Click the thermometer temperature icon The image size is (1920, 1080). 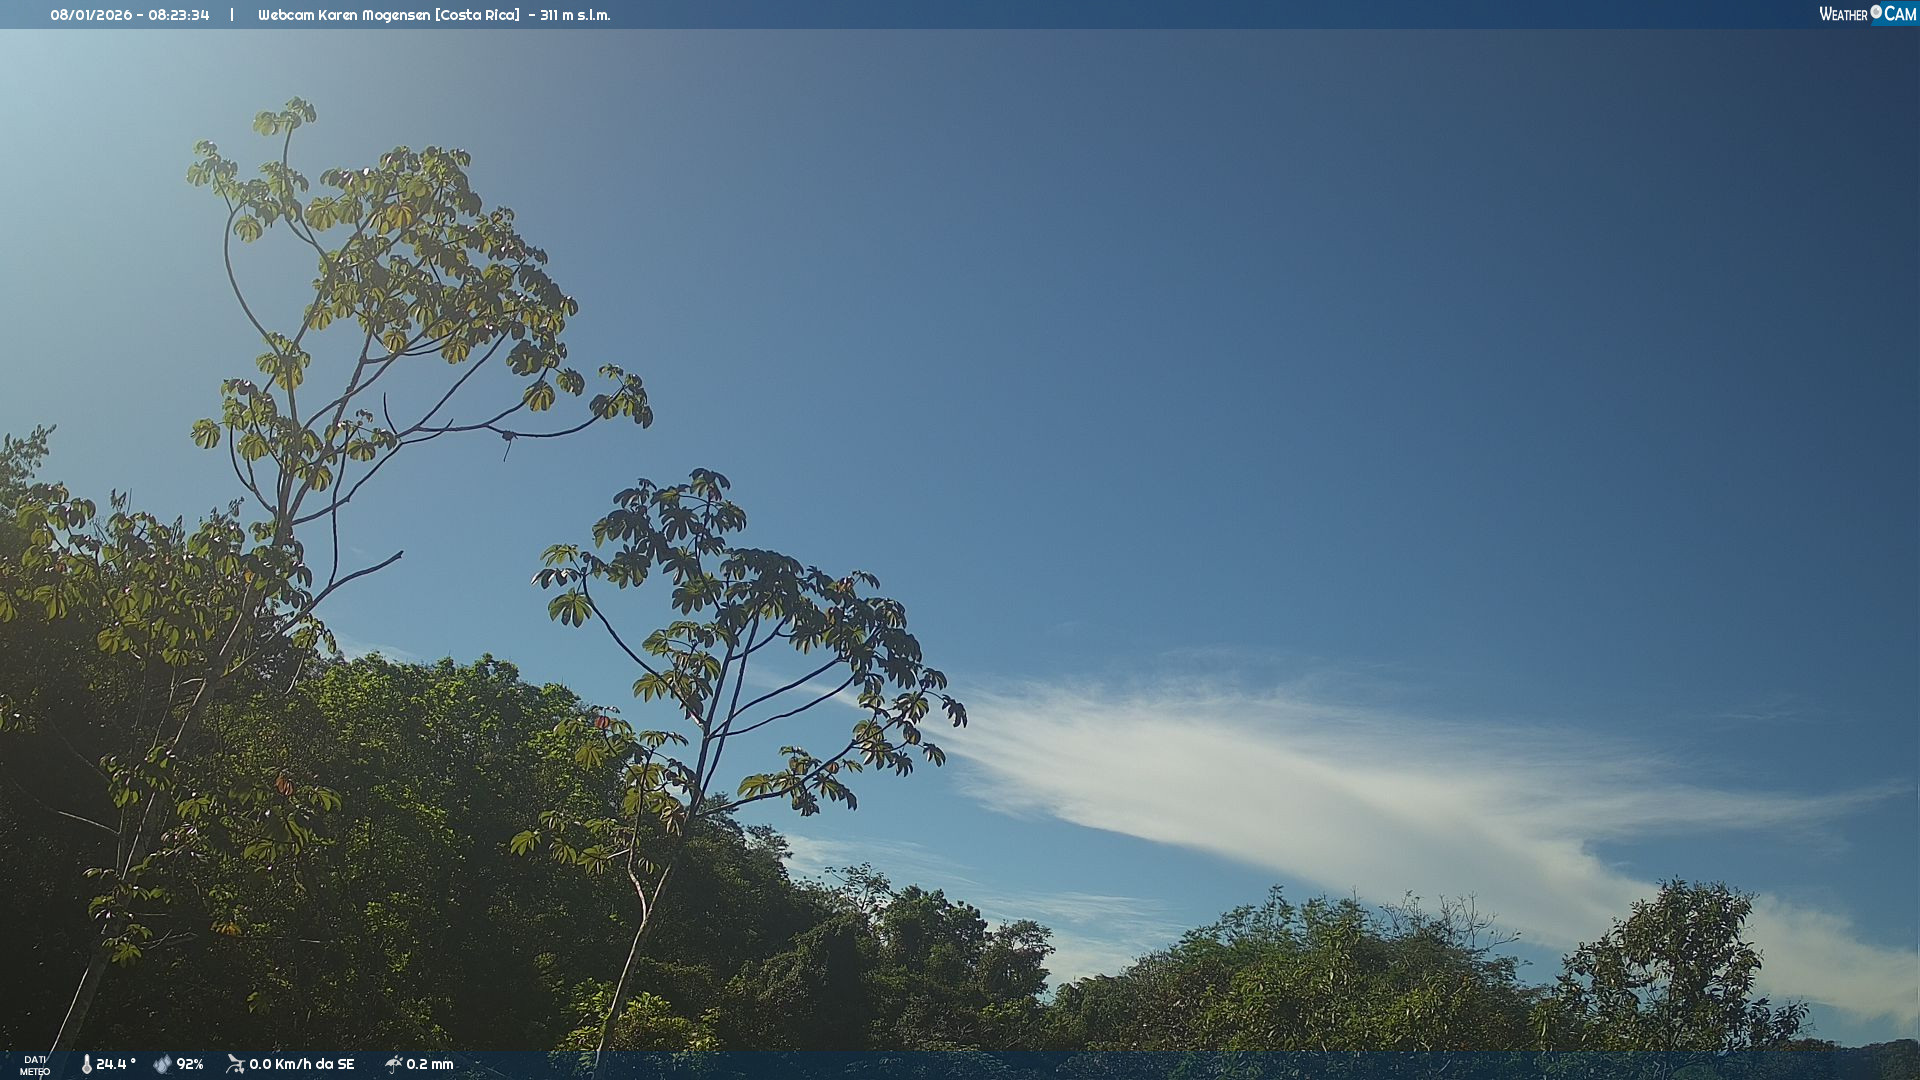pyautogui.click(x=87, y=1064)
